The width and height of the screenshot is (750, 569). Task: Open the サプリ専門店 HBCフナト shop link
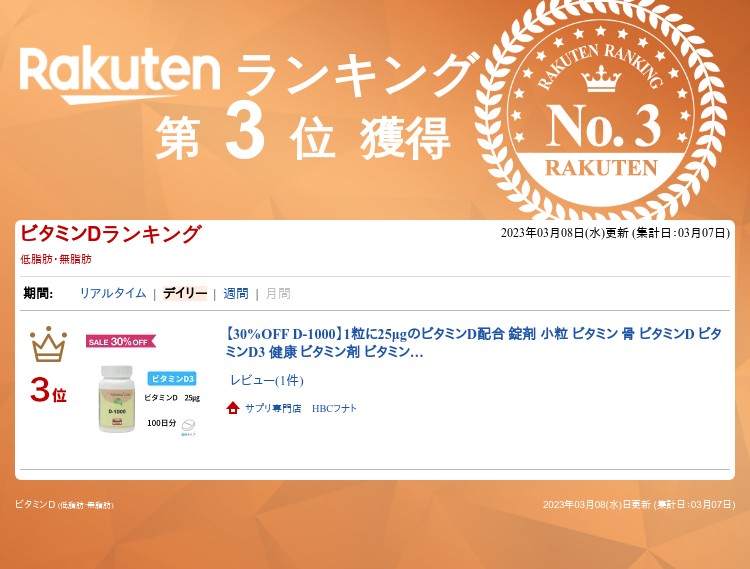pos(301,408)
